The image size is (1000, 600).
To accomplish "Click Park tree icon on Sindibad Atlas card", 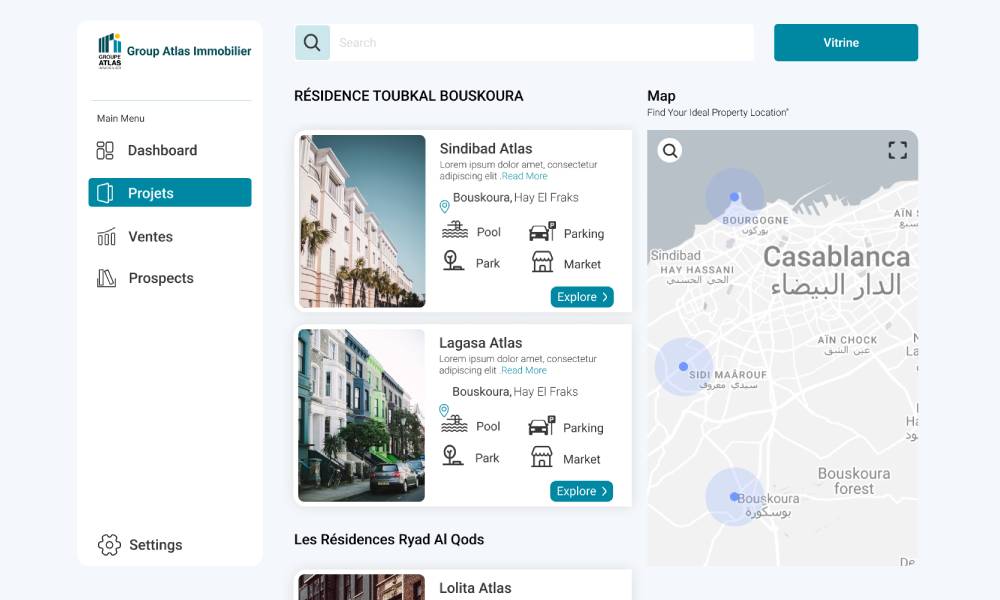I will [453, 260].
